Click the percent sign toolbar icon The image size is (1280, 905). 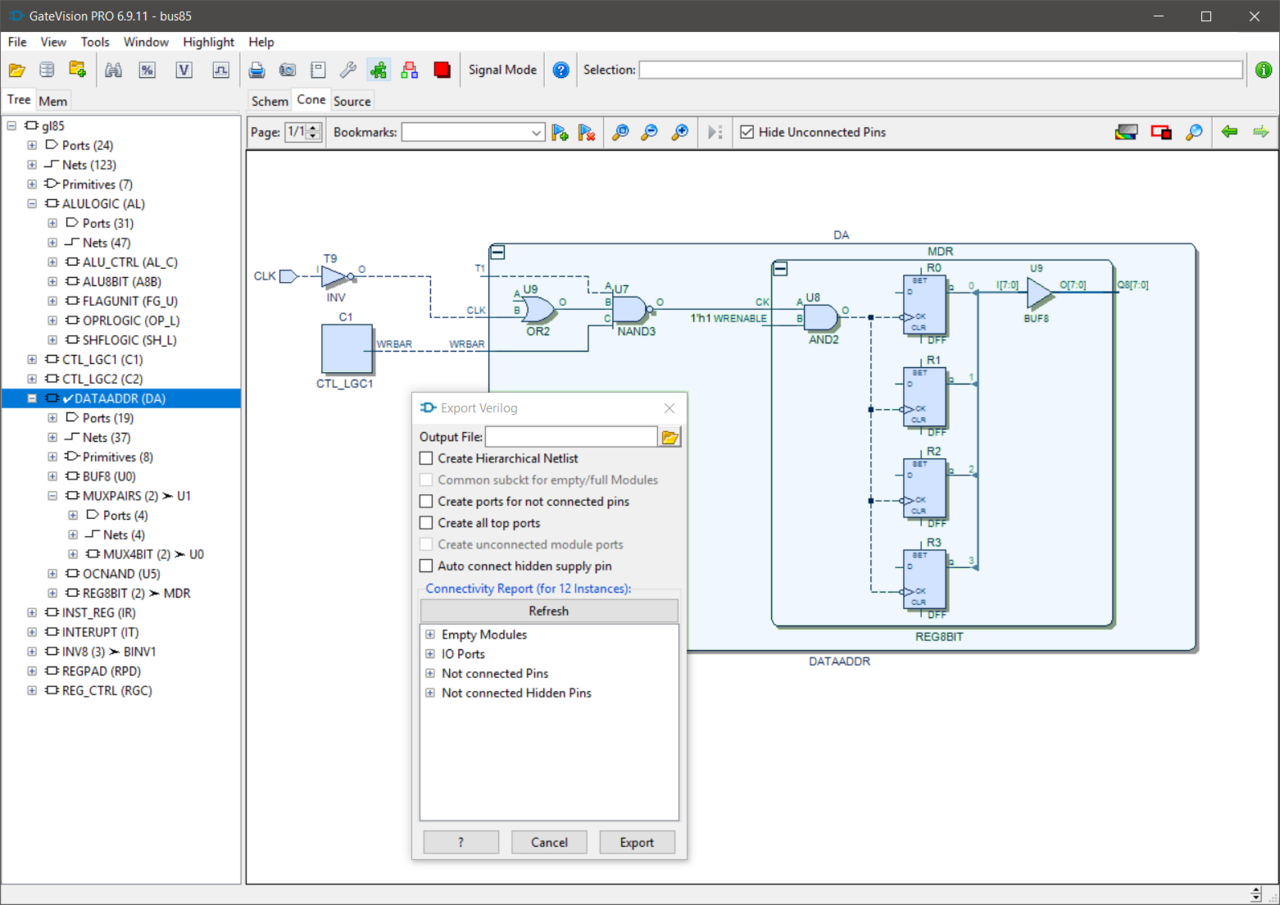click(x=148, y=70)
